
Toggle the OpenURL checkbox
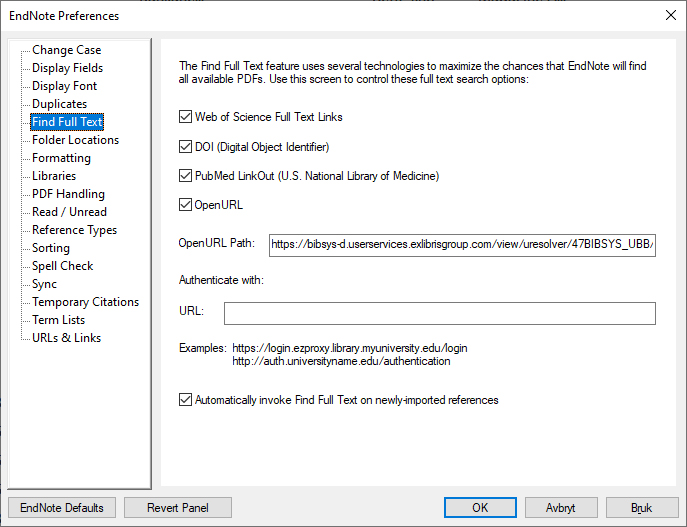pyautogui.click(x=185, y=205)
